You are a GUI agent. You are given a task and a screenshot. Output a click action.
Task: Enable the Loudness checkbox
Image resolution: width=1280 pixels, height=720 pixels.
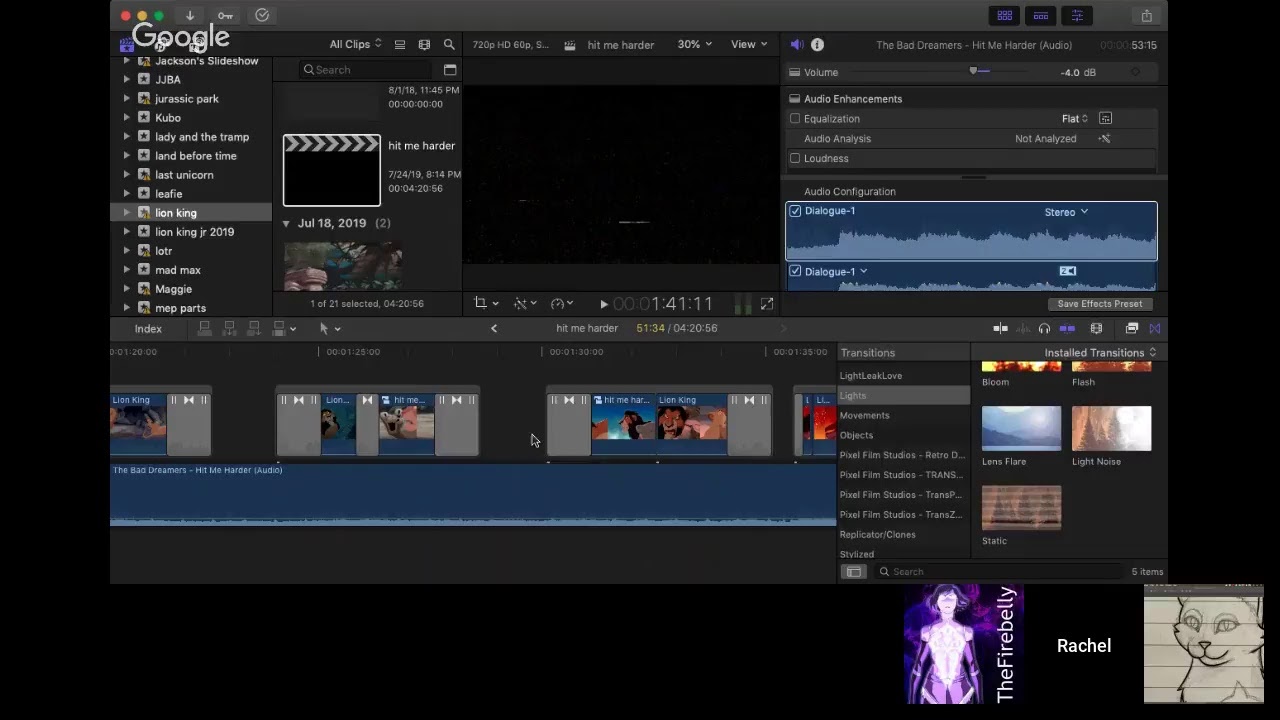pos(795,158)
